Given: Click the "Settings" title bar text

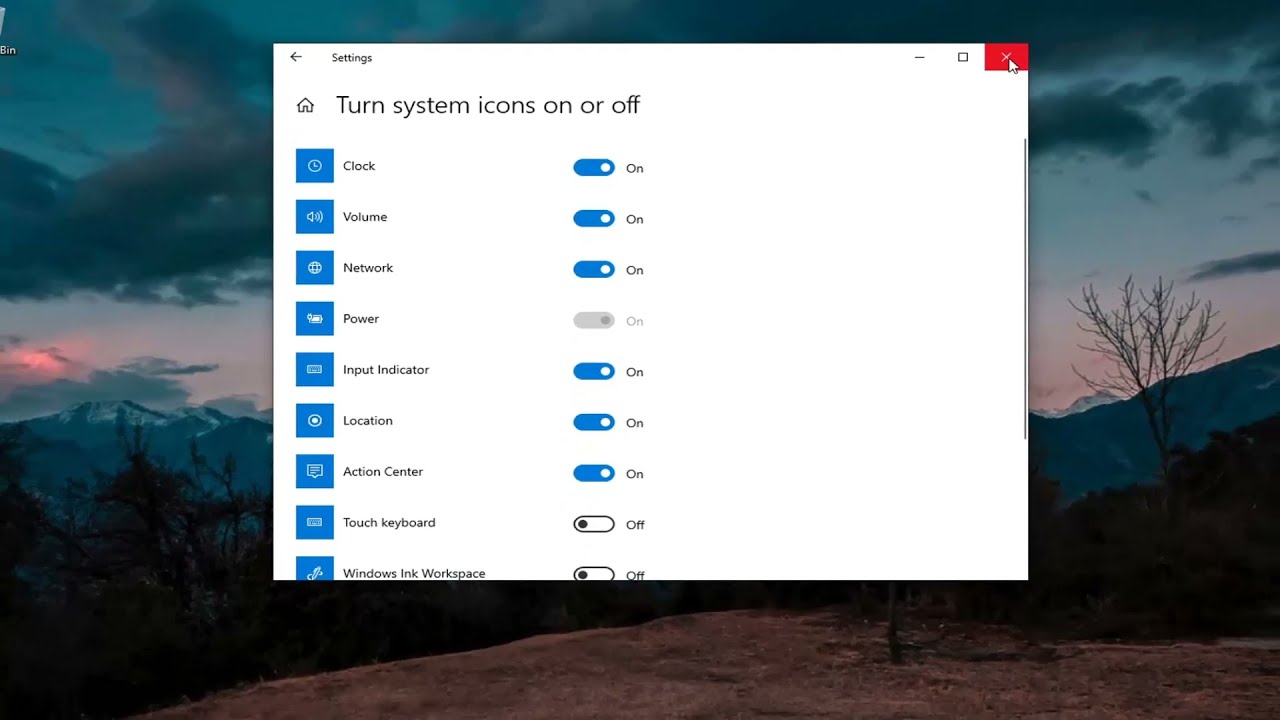Looking at the screenshot, I should tap(352, 58).
